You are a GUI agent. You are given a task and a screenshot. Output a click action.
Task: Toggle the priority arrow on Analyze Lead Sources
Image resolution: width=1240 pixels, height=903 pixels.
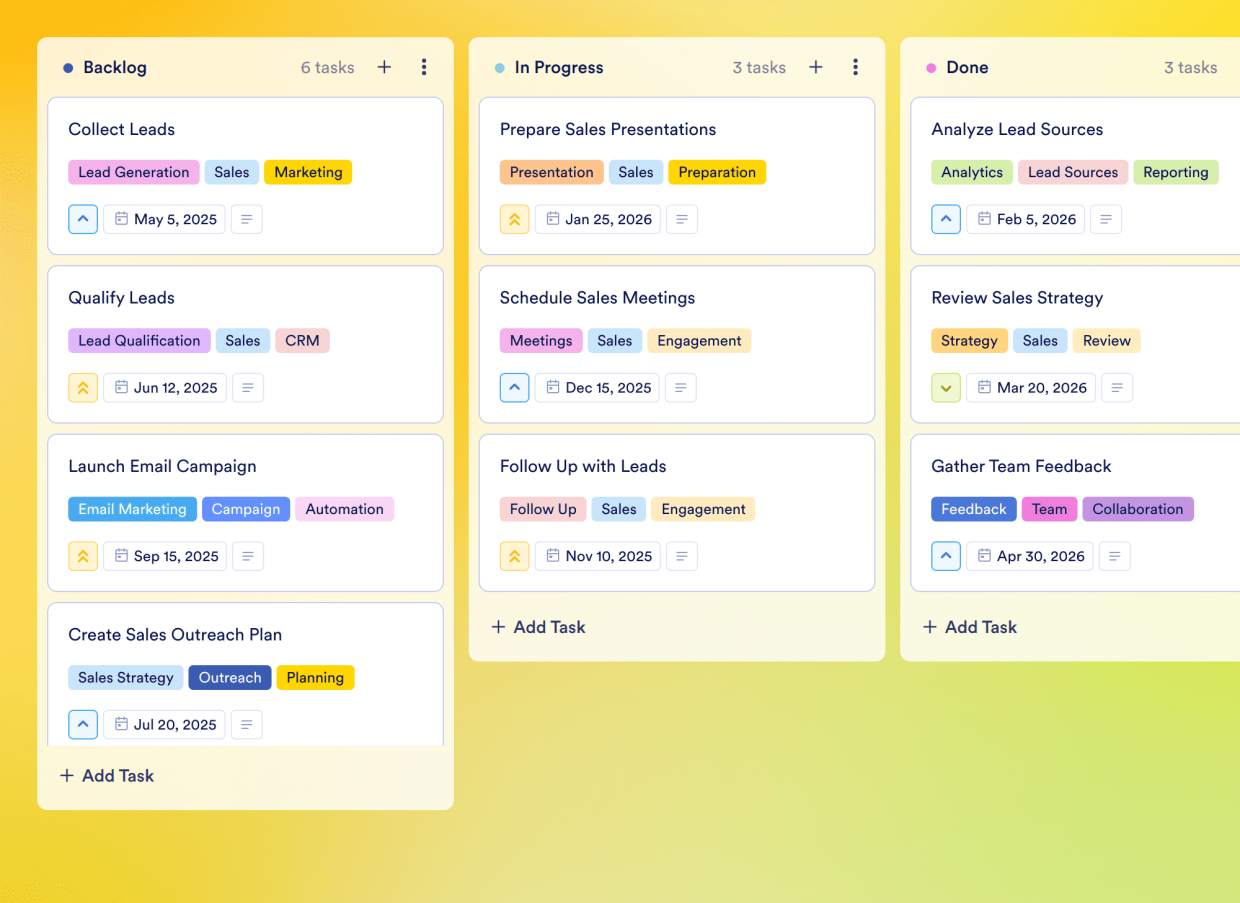coord(946,219)
